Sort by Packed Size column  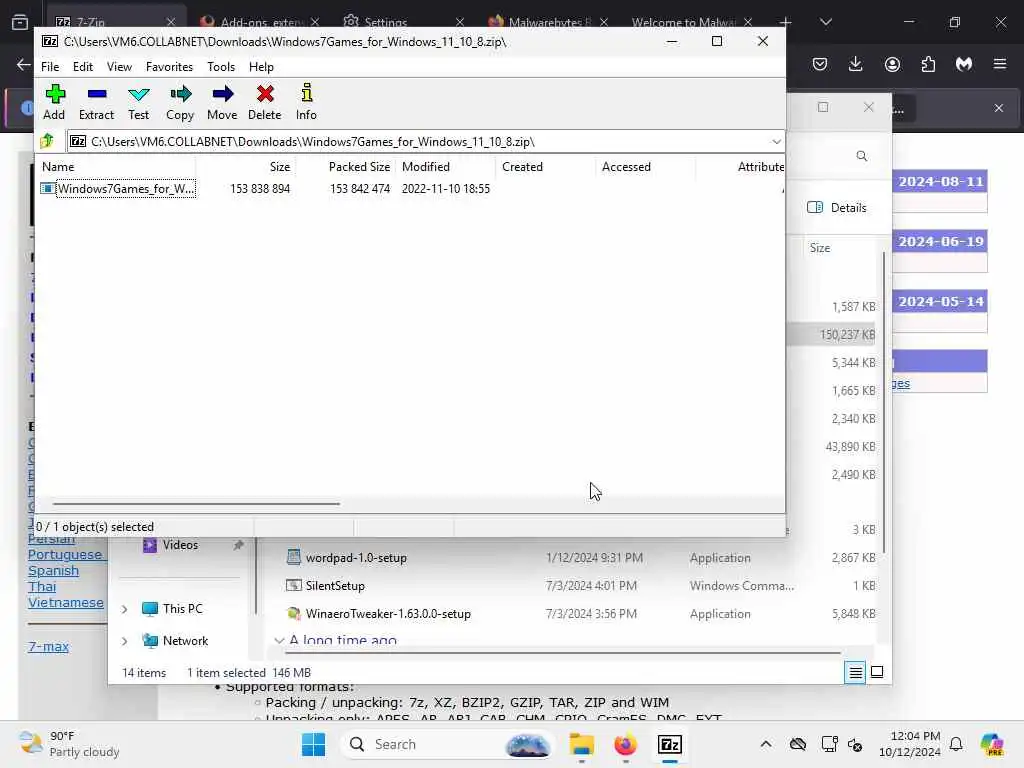coord(359,167)
